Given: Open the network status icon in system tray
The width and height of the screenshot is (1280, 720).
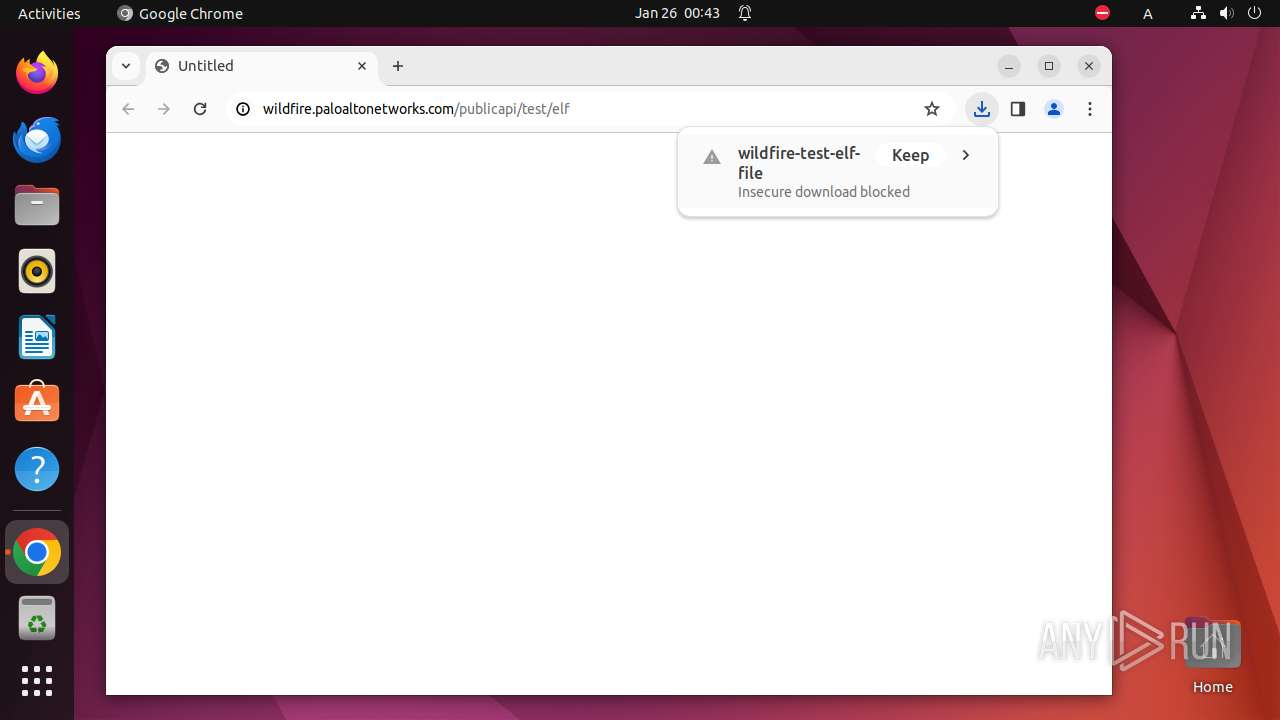Looking at the screenshot, I should 1198,13.
